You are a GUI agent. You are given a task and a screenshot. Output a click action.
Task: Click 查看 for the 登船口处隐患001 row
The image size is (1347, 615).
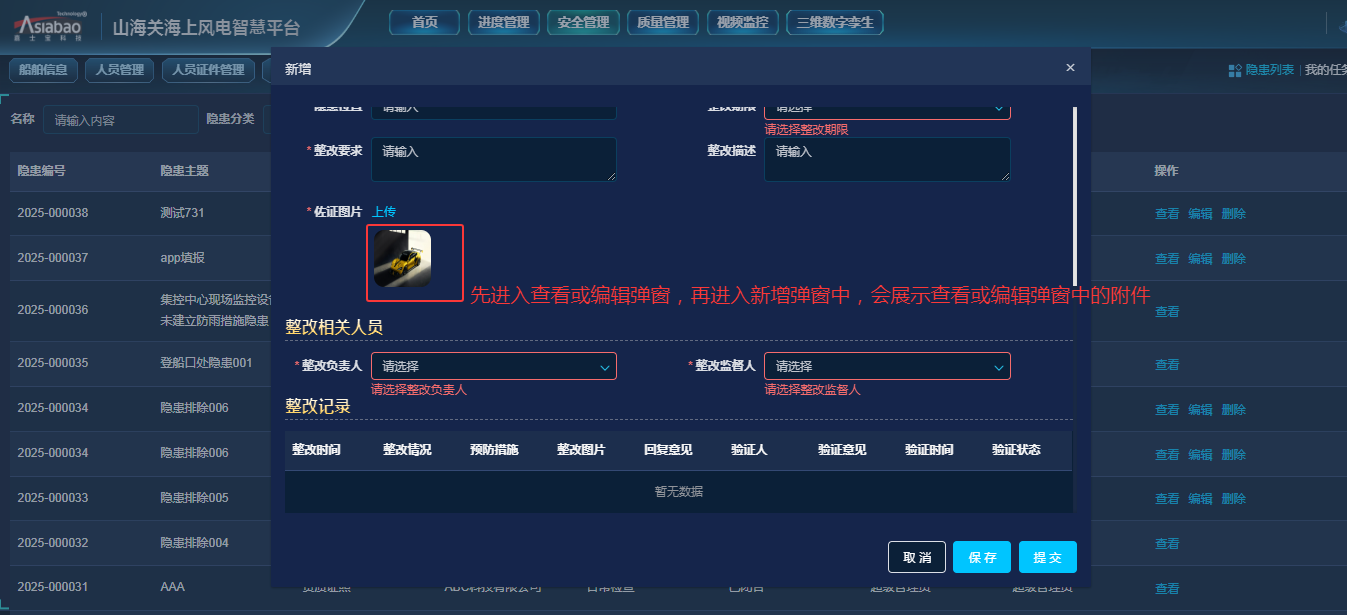pyautogui.click(x=1167, y=365)
